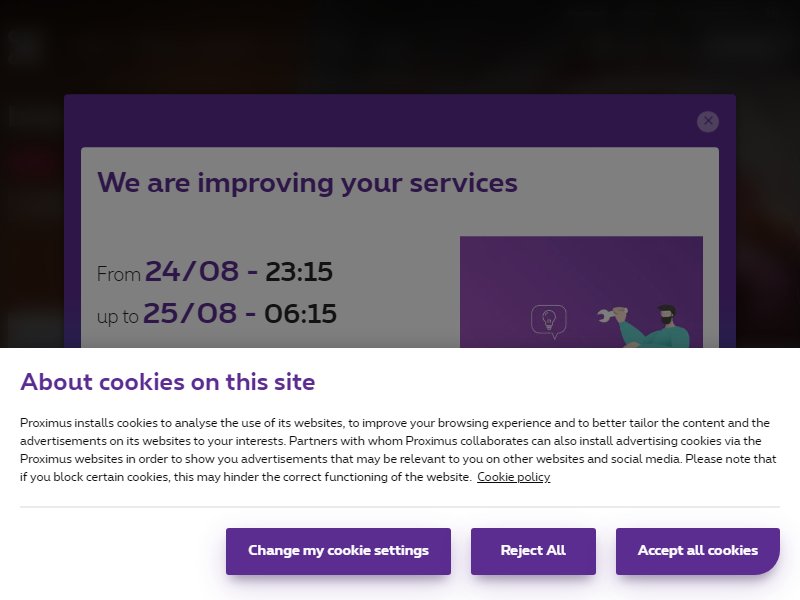The height and width of the screenshot is (600, 800).
Task: Open Change my cookie settings
Action: tap(338, 551)
